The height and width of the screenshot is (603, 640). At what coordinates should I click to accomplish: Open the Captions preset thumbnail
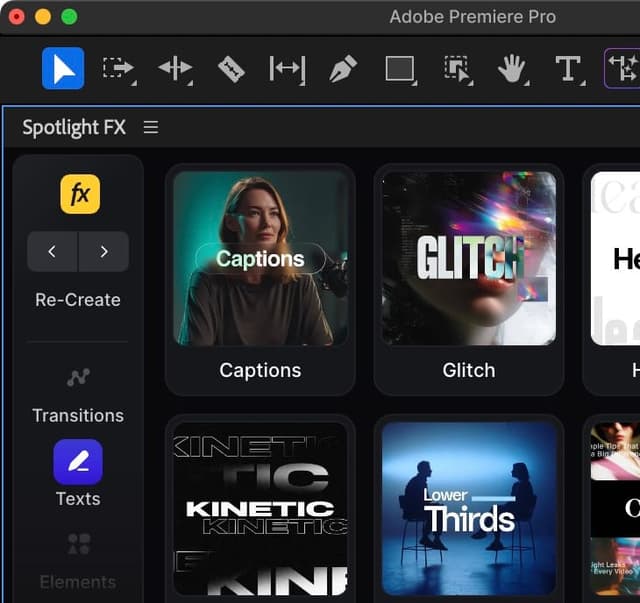point(260,259)
